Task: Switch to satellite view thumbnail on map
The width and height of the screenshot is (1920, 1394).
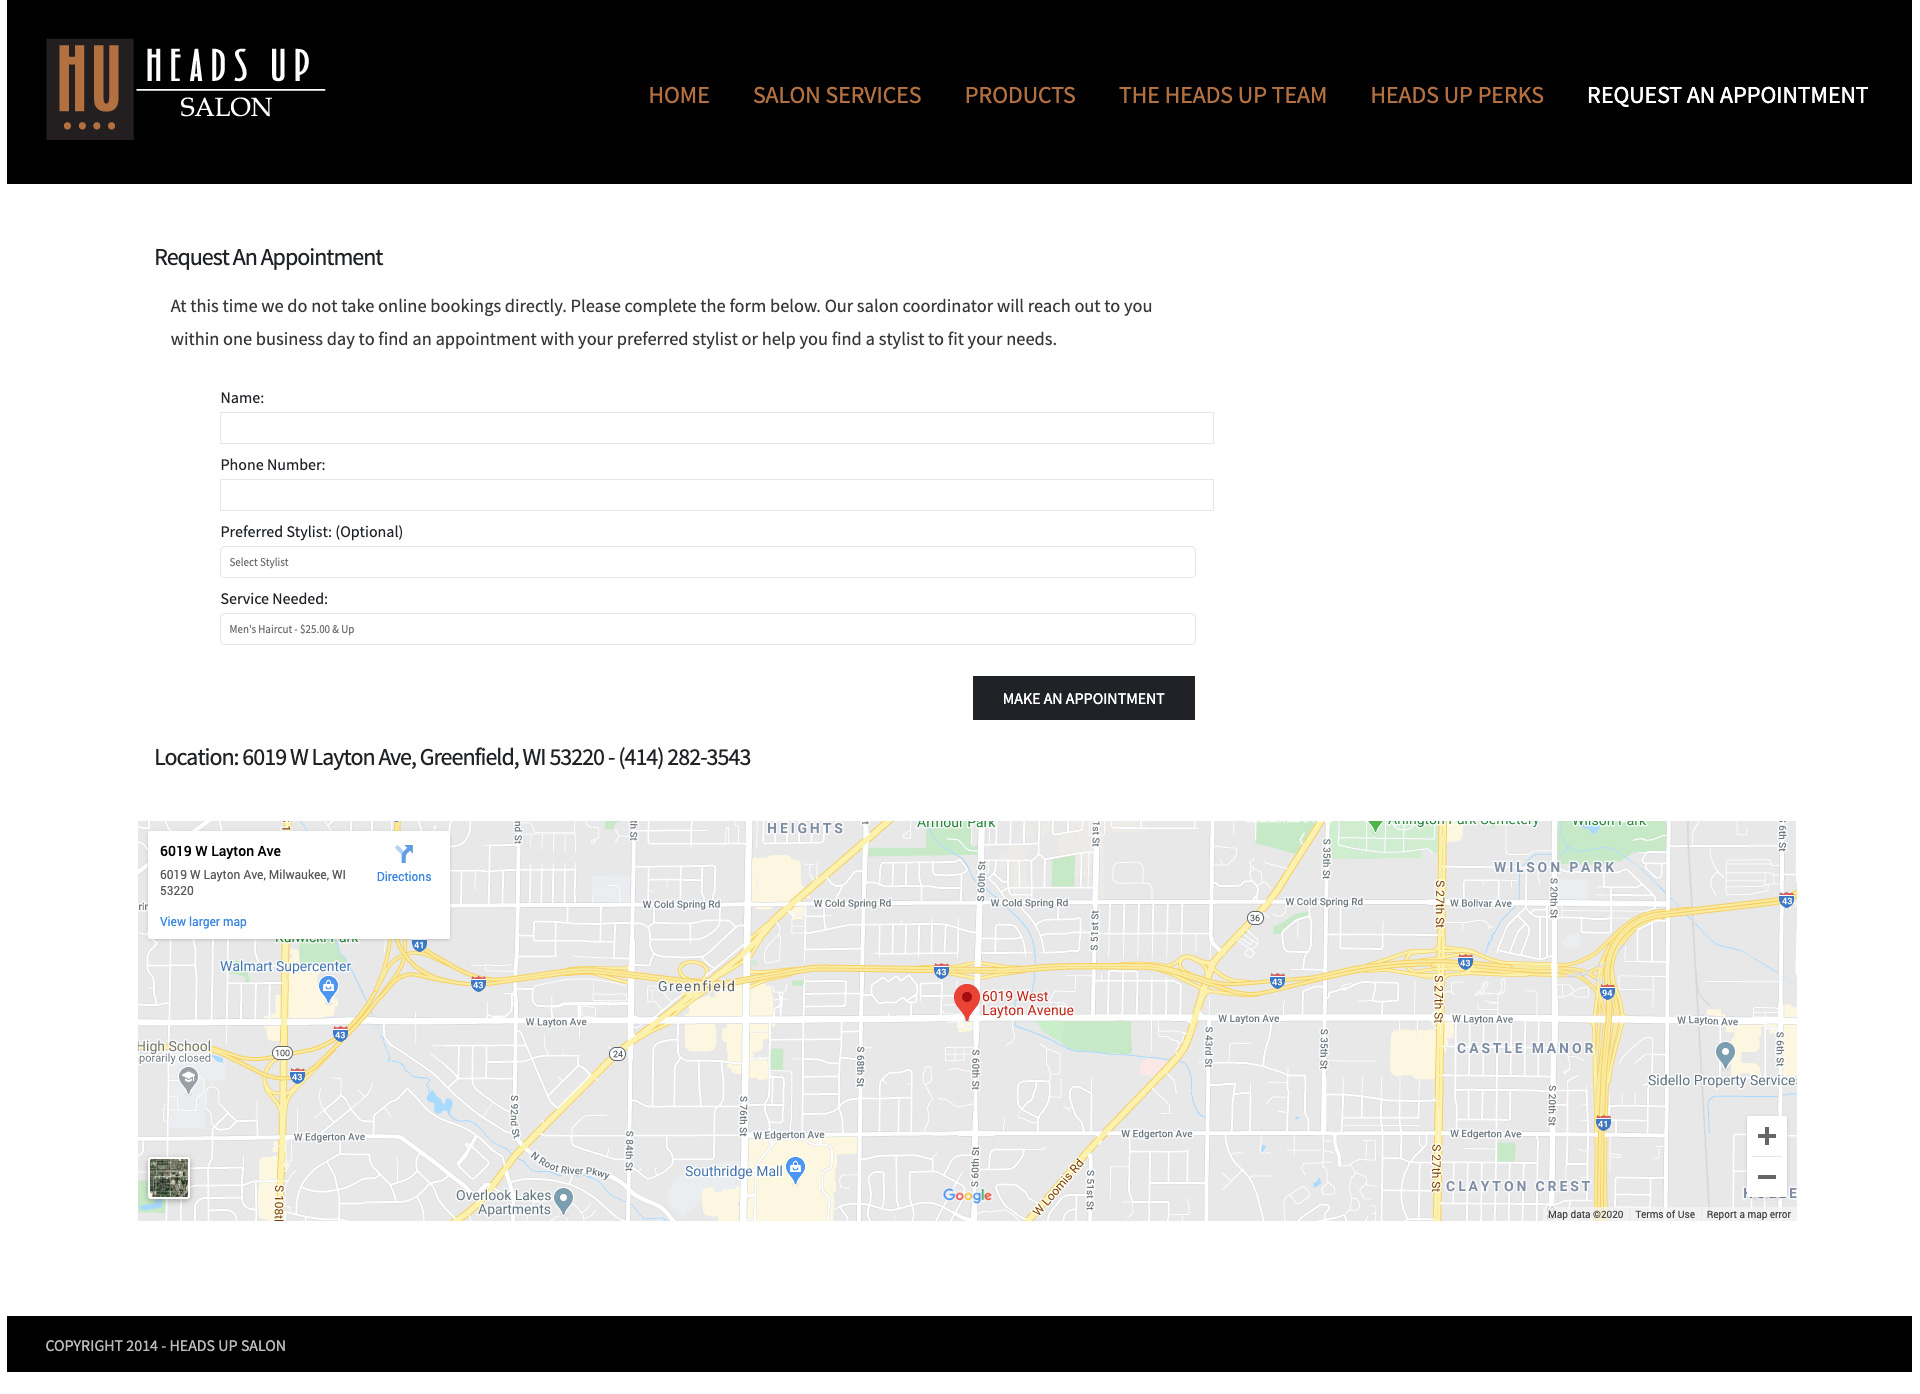Action: pos(169,1178)
